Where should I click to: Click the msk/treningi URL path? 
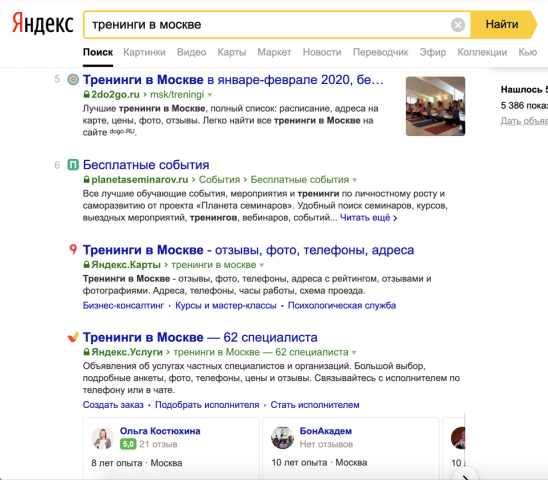click(x=177, y=94)
